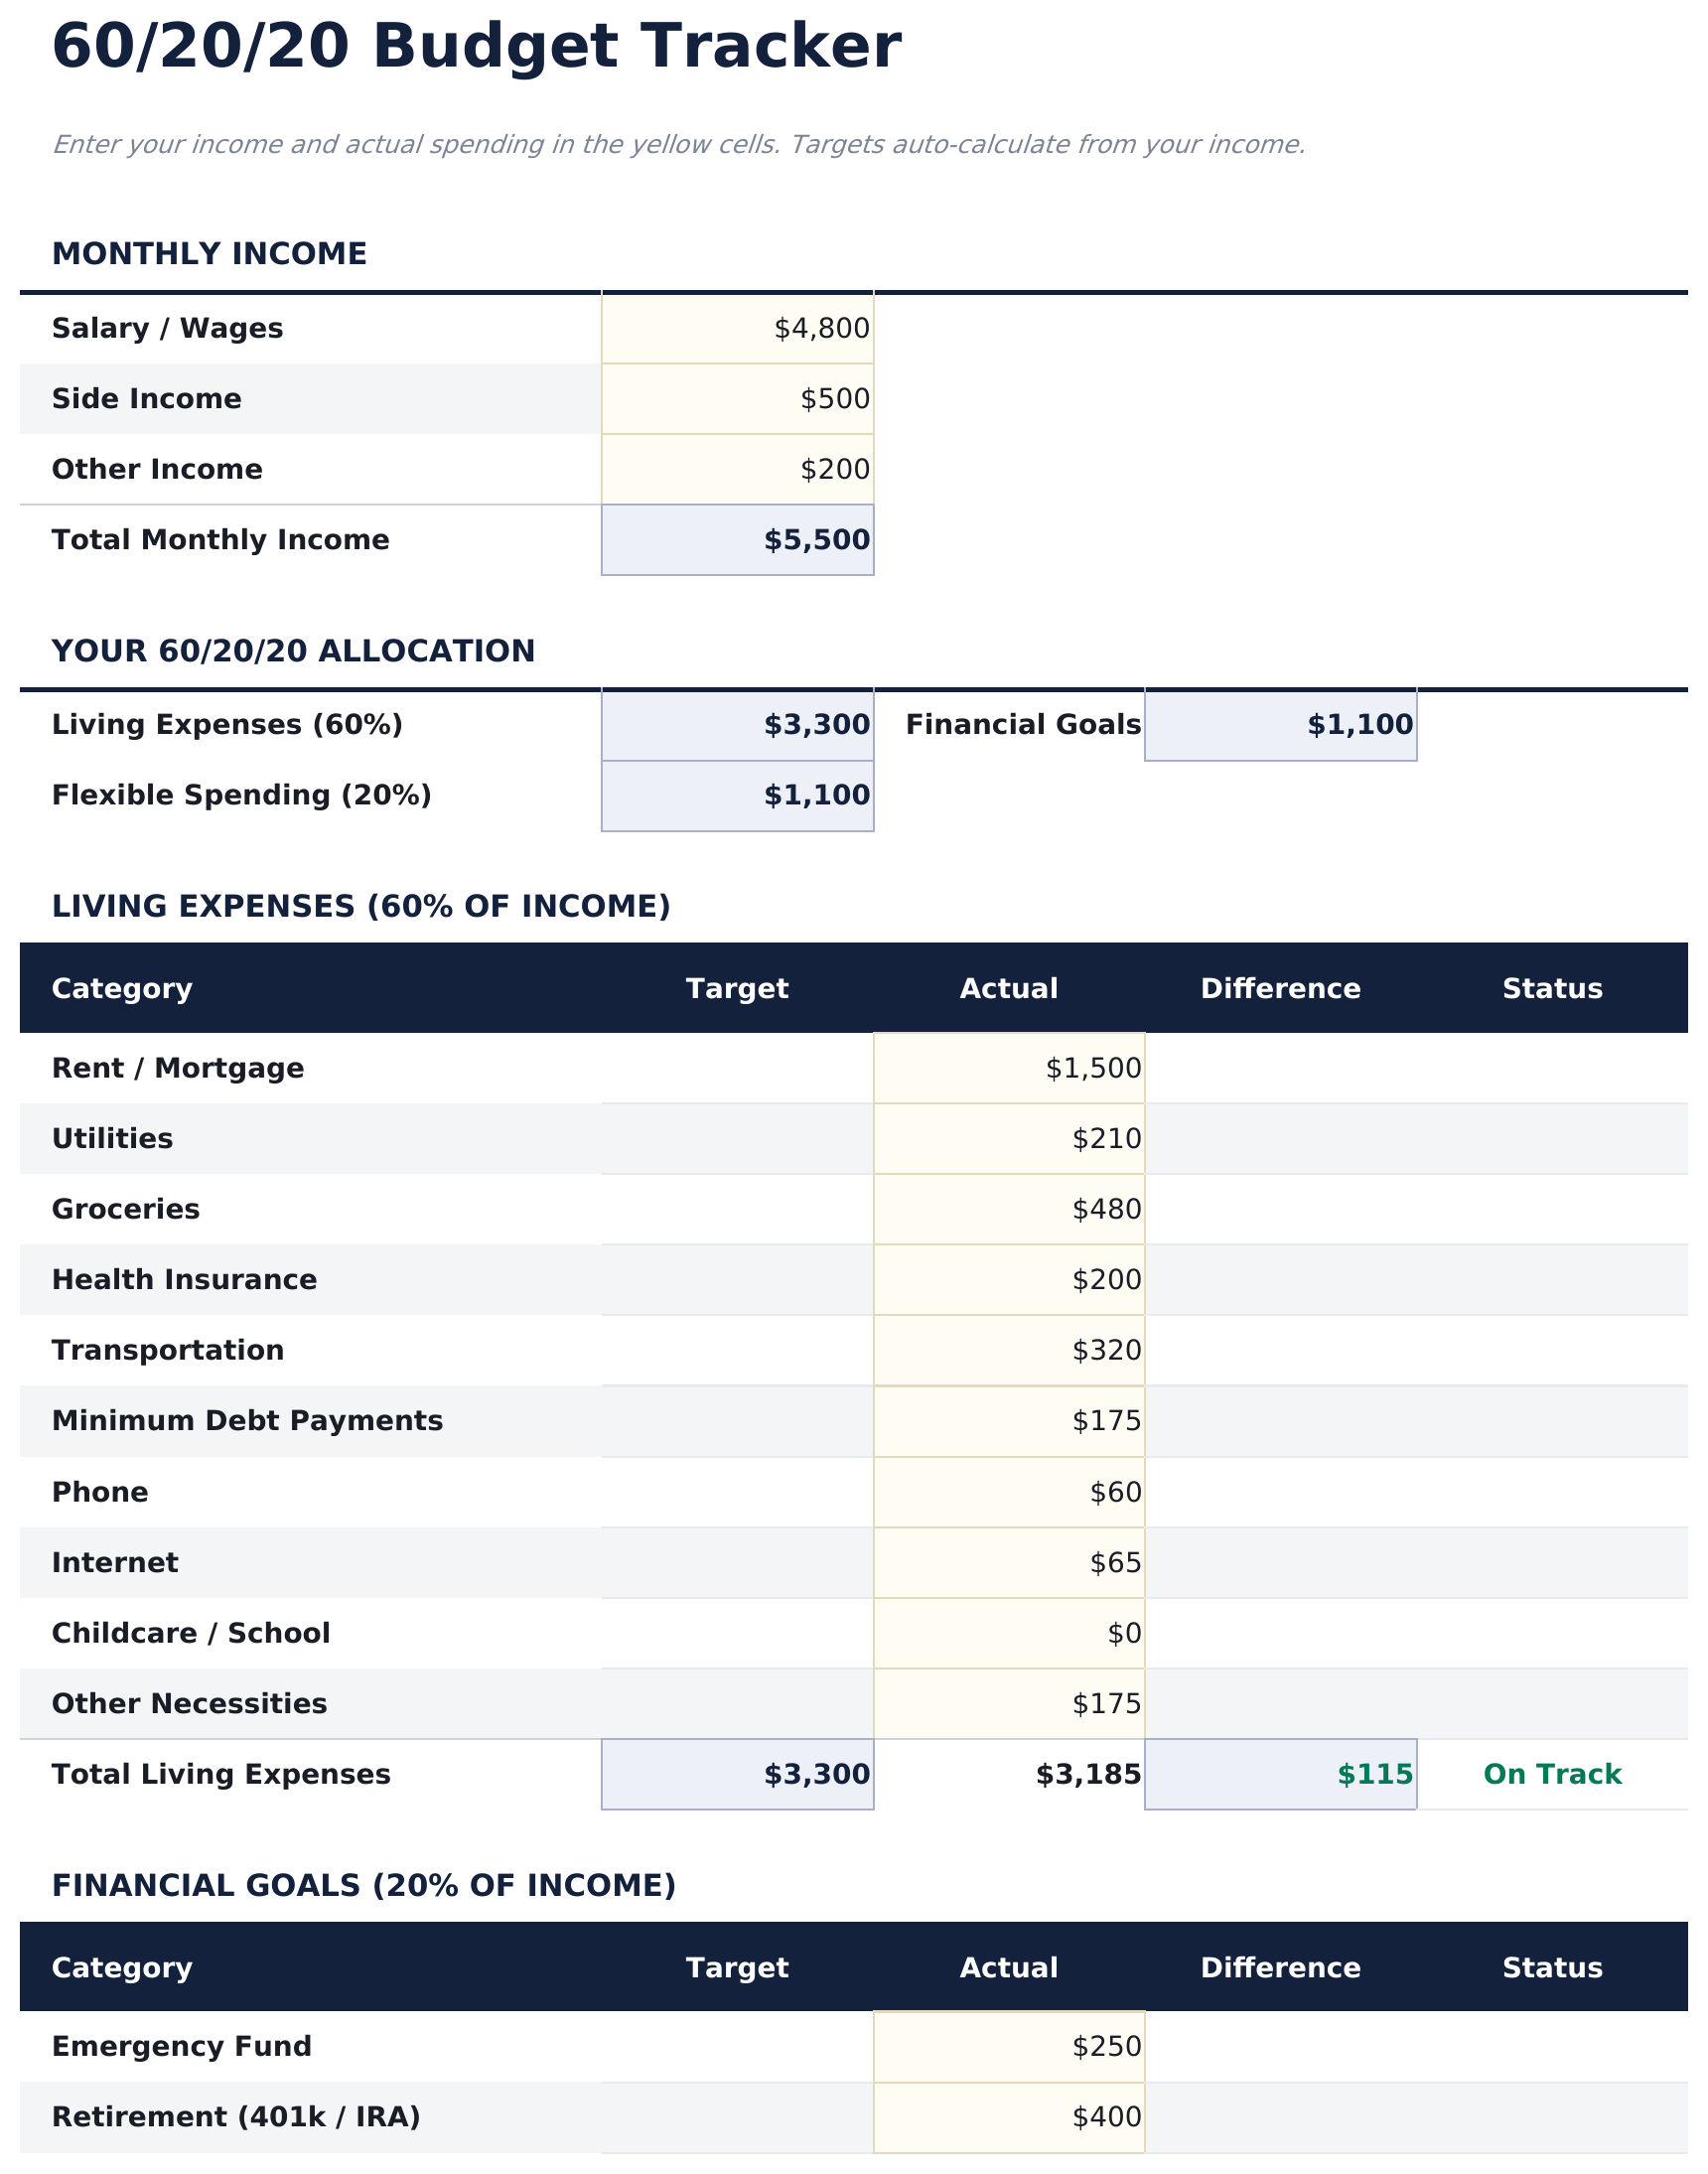This screenshot has width=1708, height=2174.
Task: Edit the Childcare / School zero-value cell
Action: 1008,1633
